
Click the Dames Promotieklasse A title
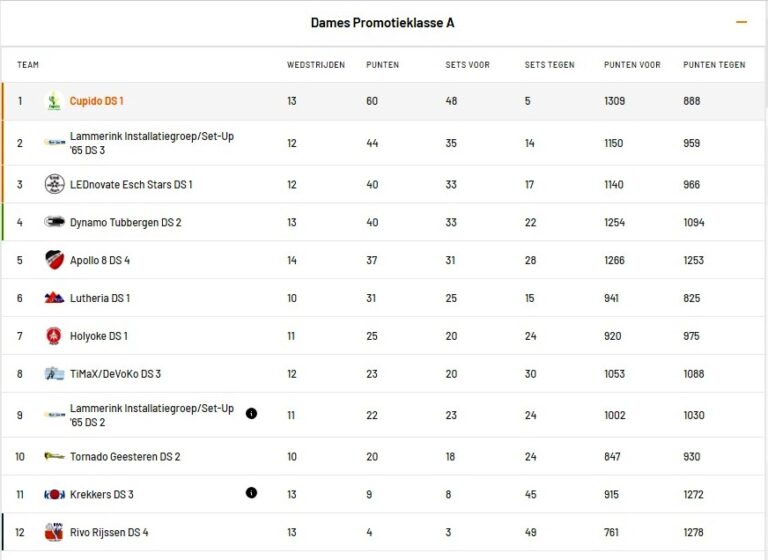pos(383,22)
